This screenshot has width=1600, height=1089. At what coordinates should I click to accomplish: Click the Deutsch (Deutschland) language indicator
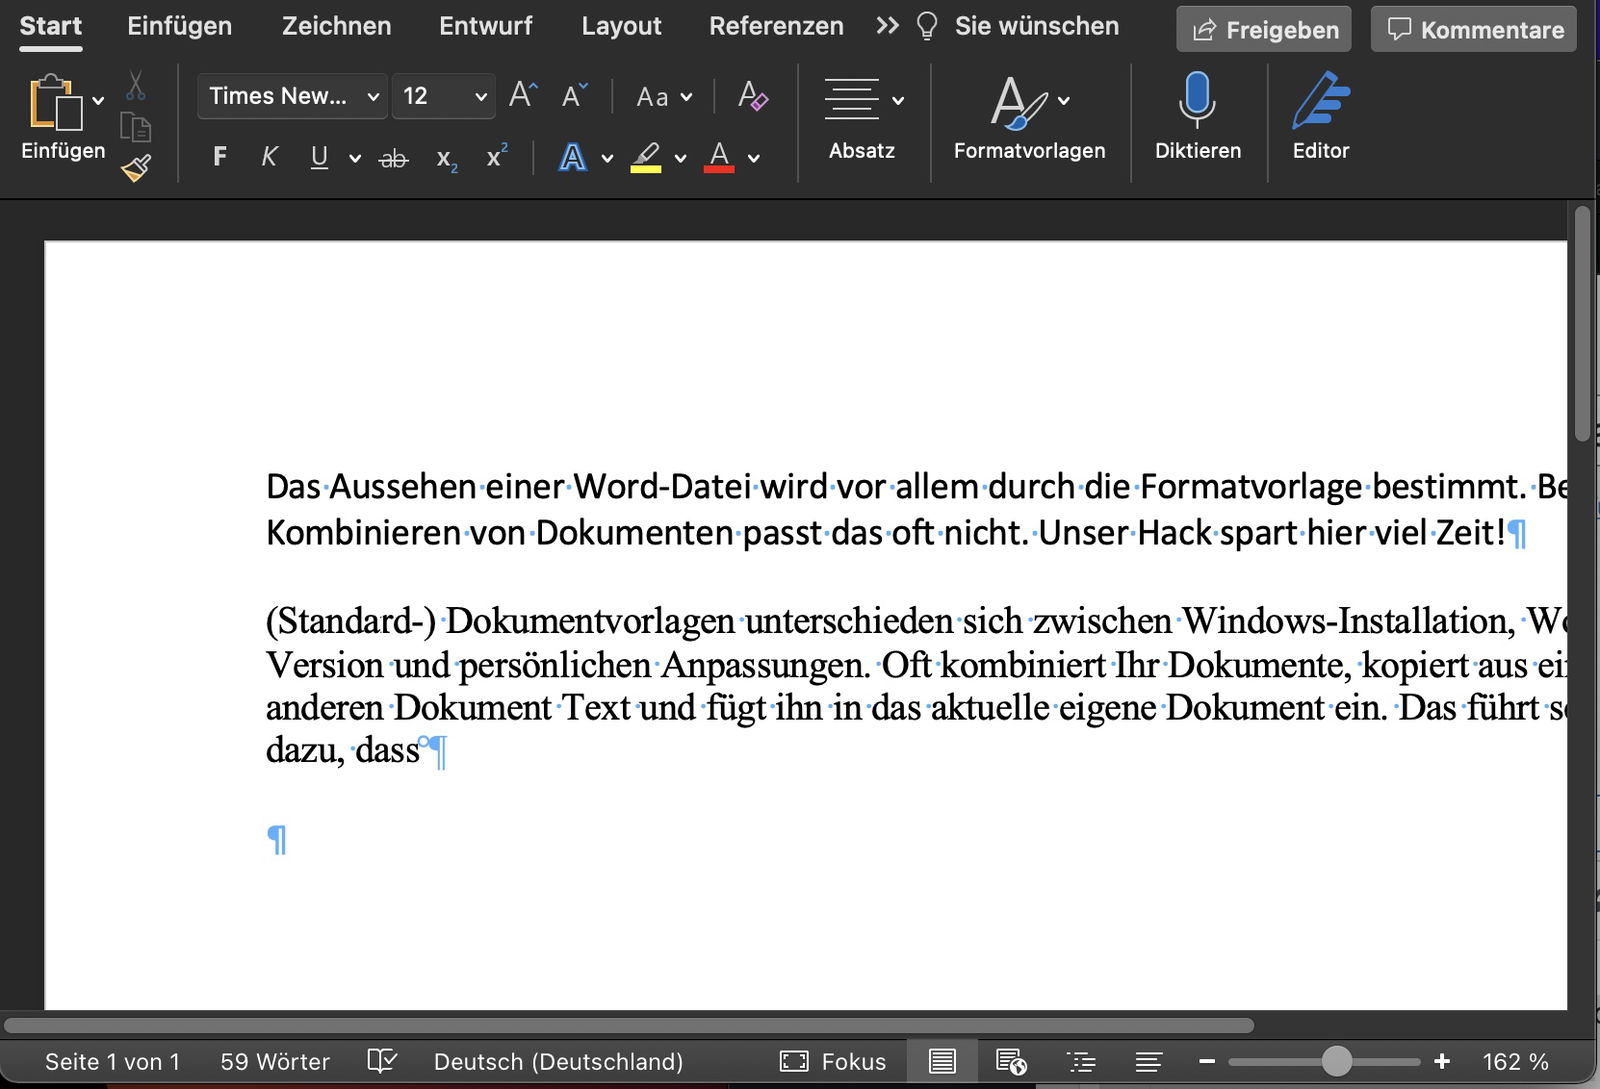click(x=558, y=1061)
